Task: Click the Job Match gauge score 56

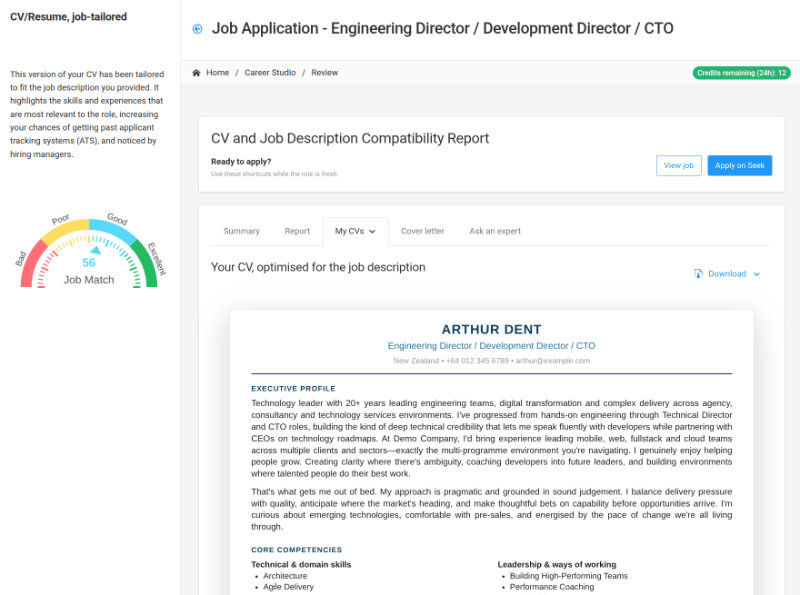Action: [89, 262]
